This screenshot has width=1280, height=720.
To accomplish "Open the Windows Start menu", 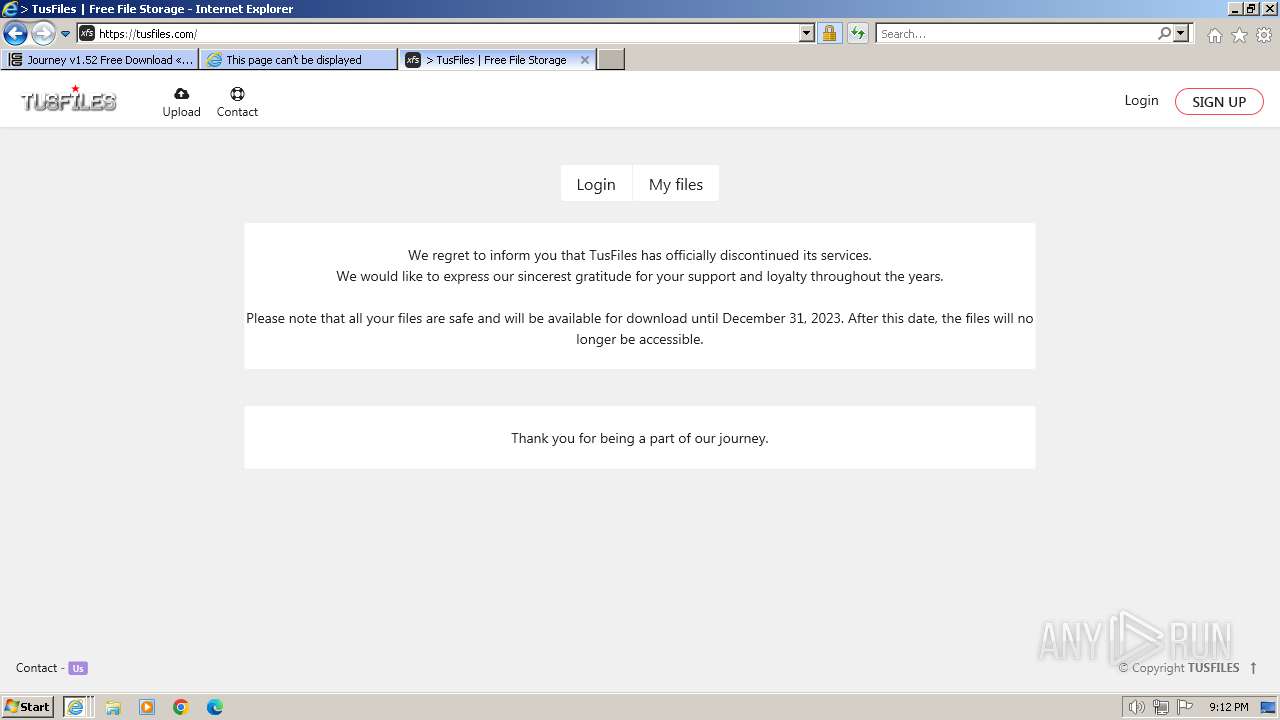I will (x=28, y=706).
